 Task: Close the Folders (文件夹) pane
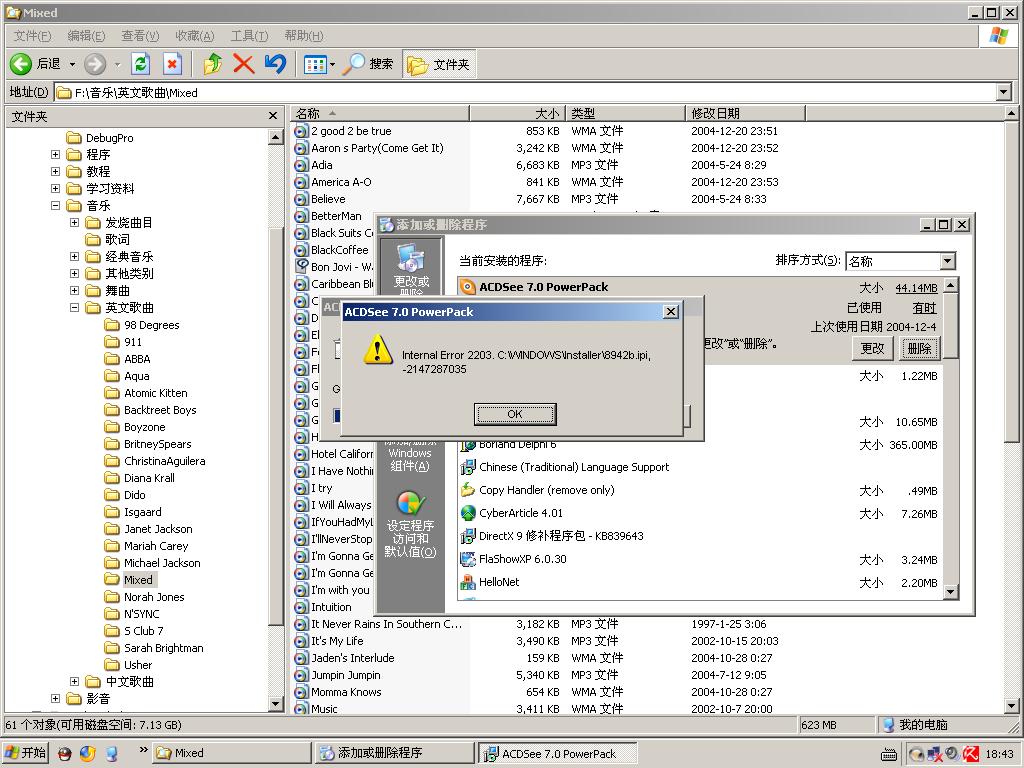[x=273, y=116]
